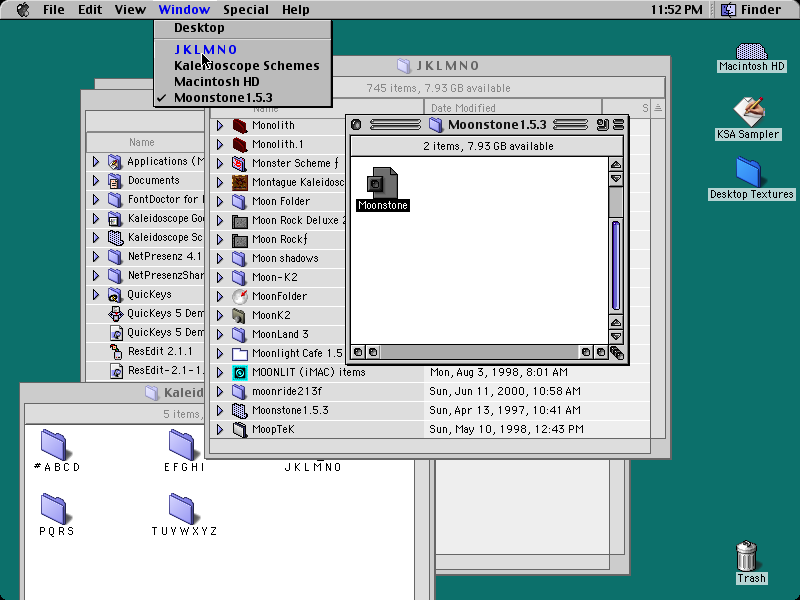Expand Documents folder triangle
This screenshot has width=800, height=600.
click(x=95, y=180)
